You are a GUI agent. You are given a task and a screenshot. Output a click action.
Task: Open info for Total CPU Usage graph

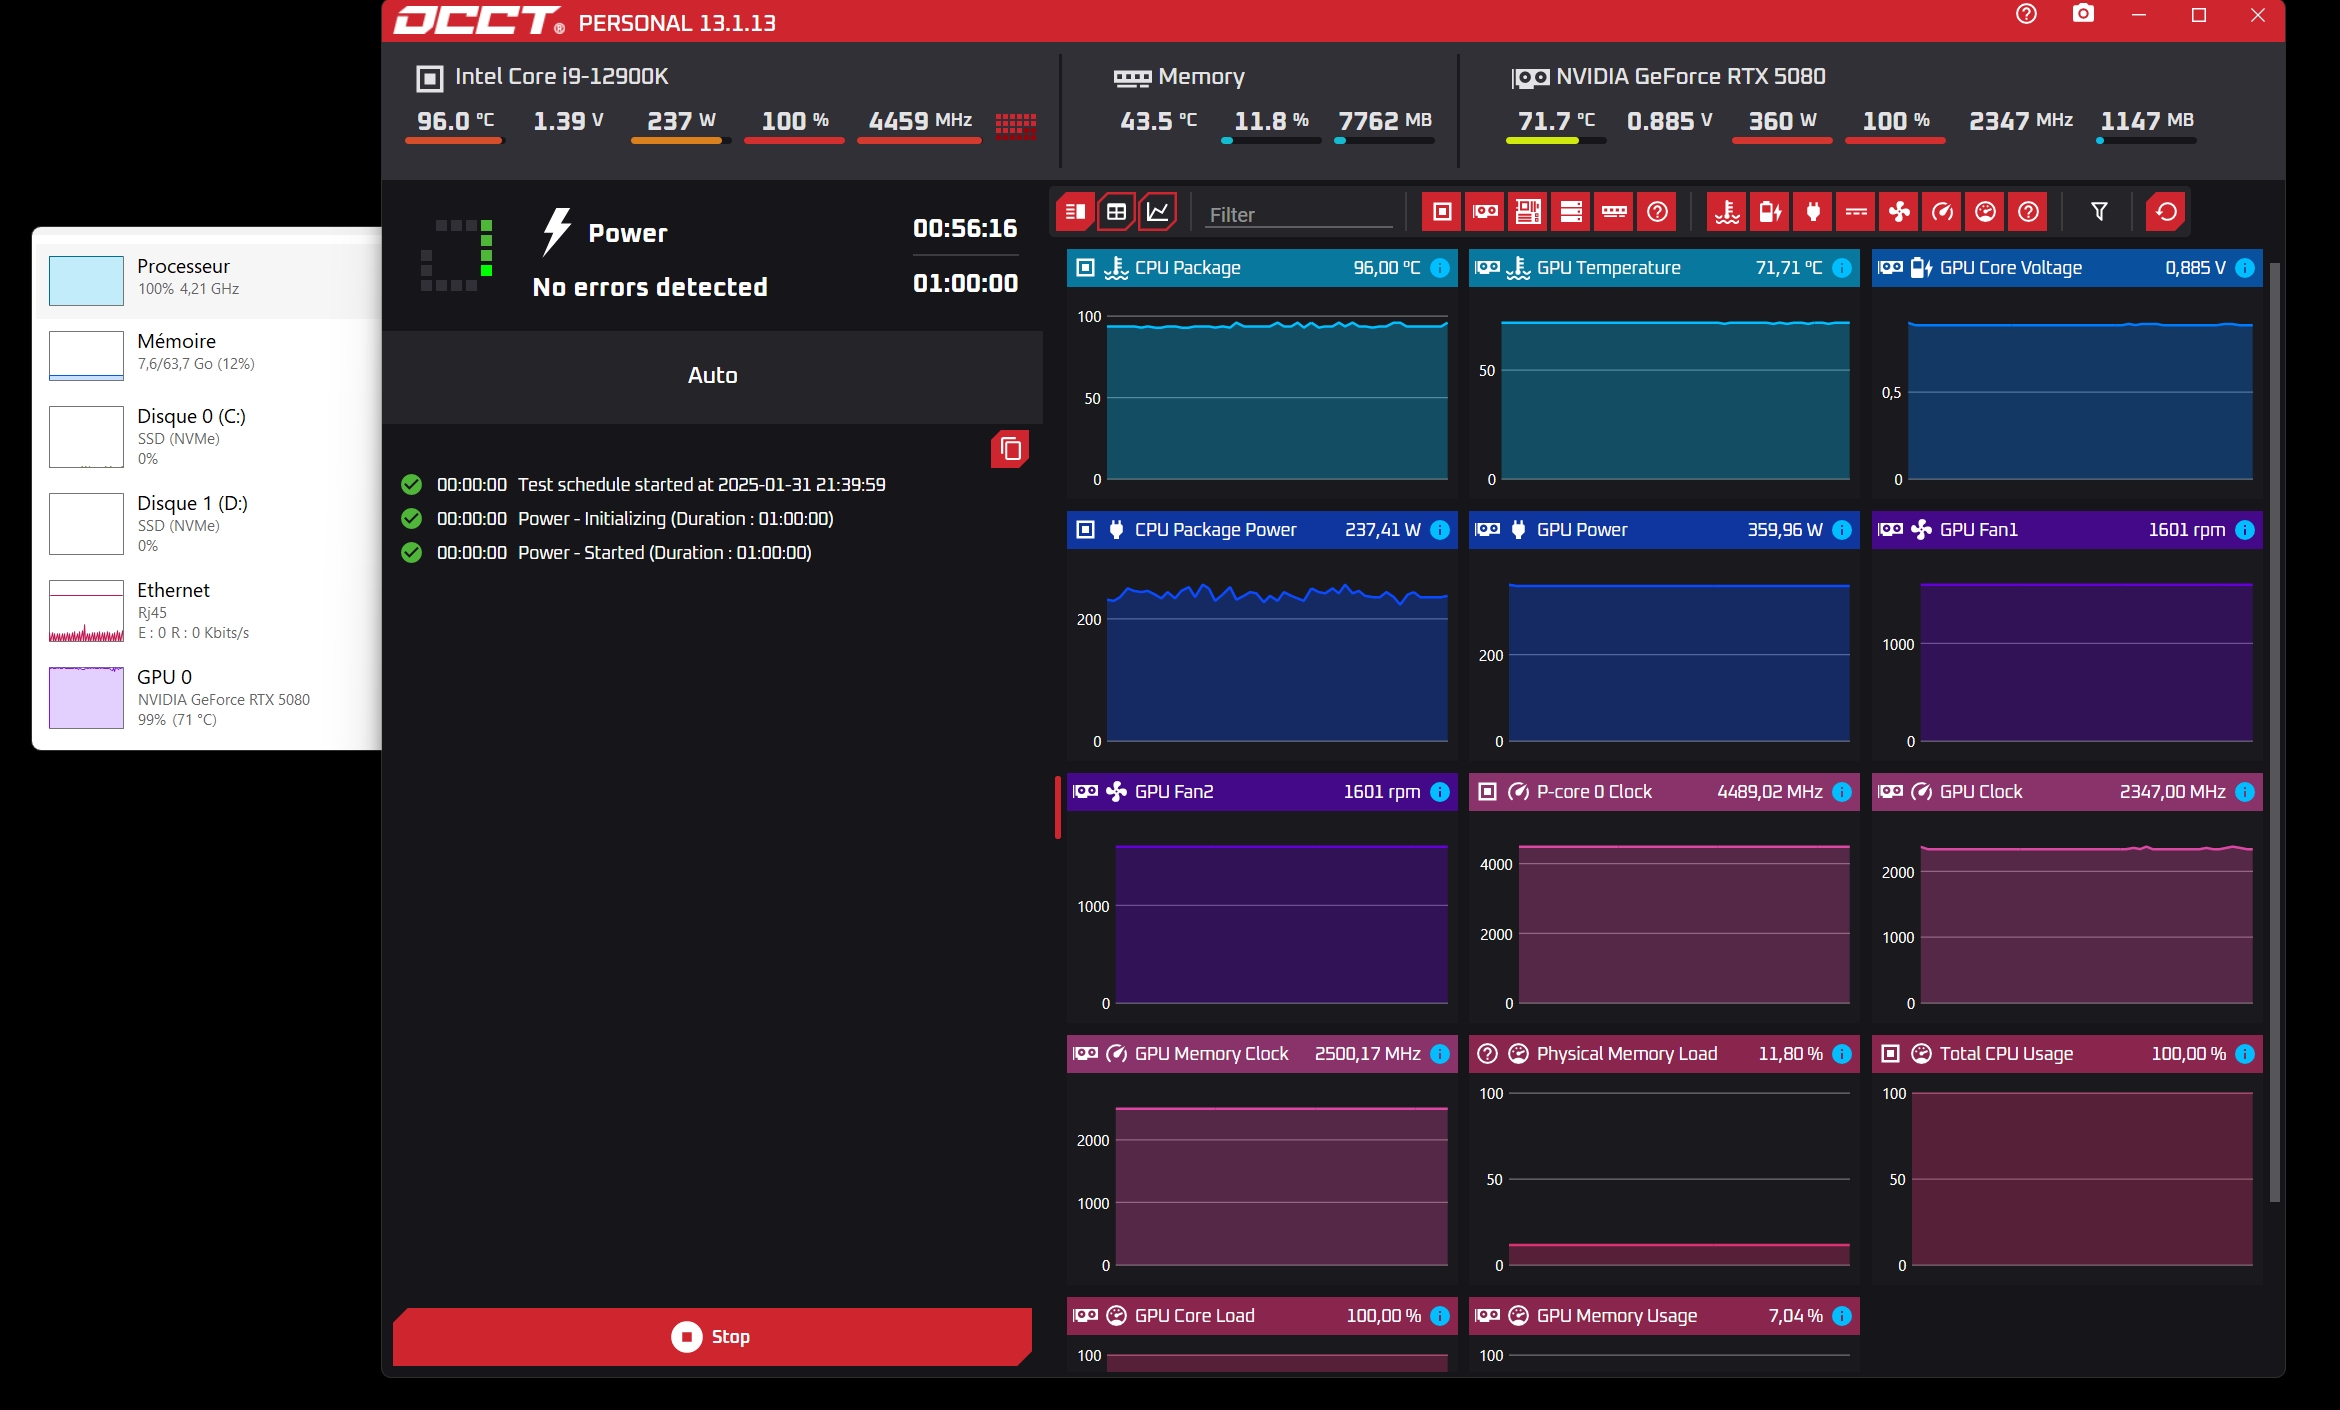(x=2245, y=1054)
